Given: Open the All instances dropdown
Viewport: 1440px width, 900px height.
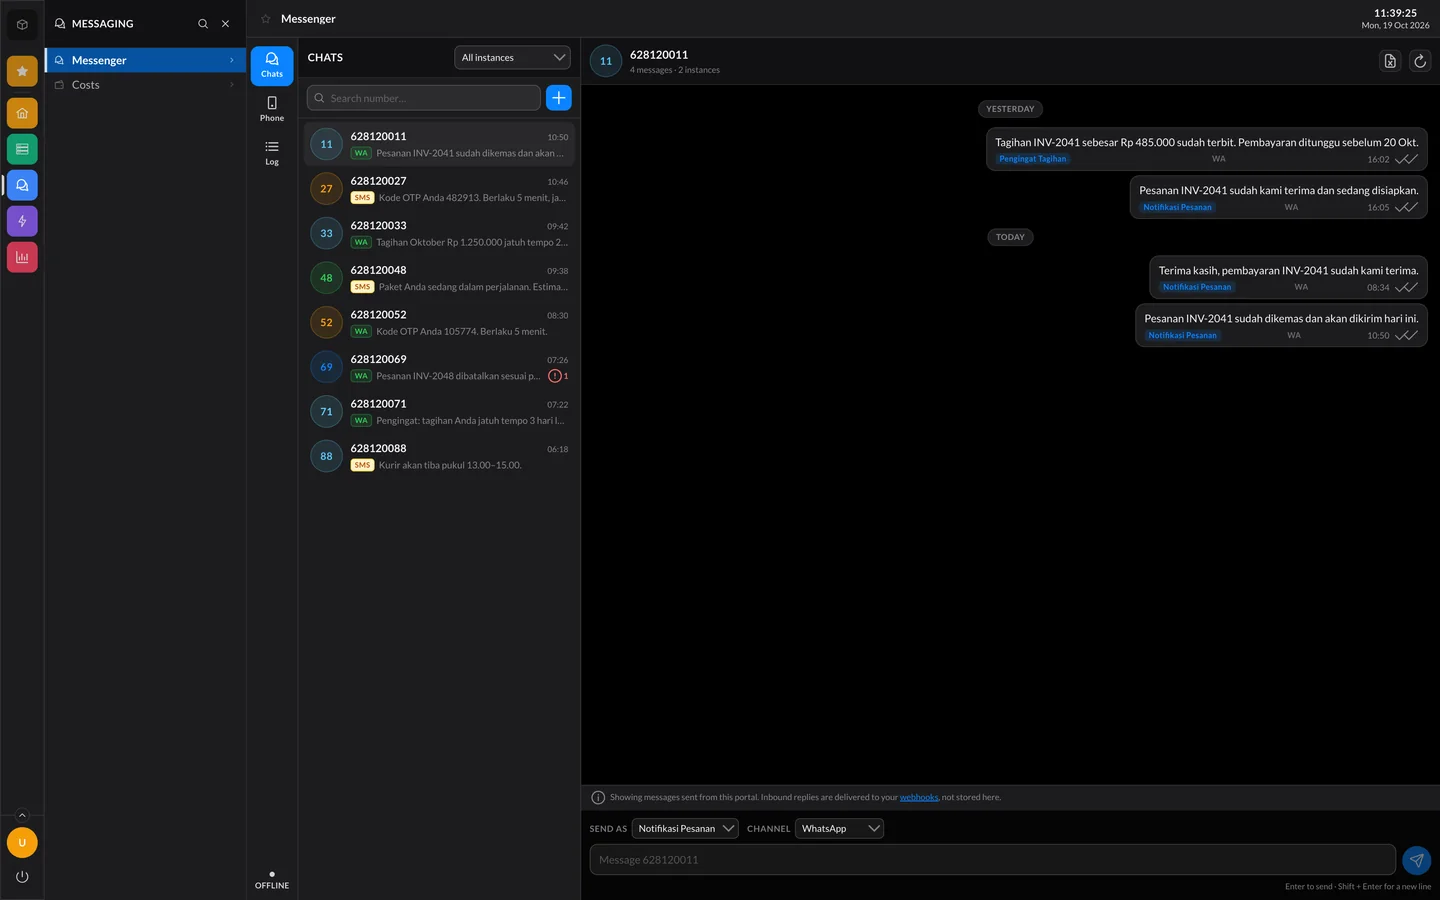Looking at the screenshot, I should (512, 58).
